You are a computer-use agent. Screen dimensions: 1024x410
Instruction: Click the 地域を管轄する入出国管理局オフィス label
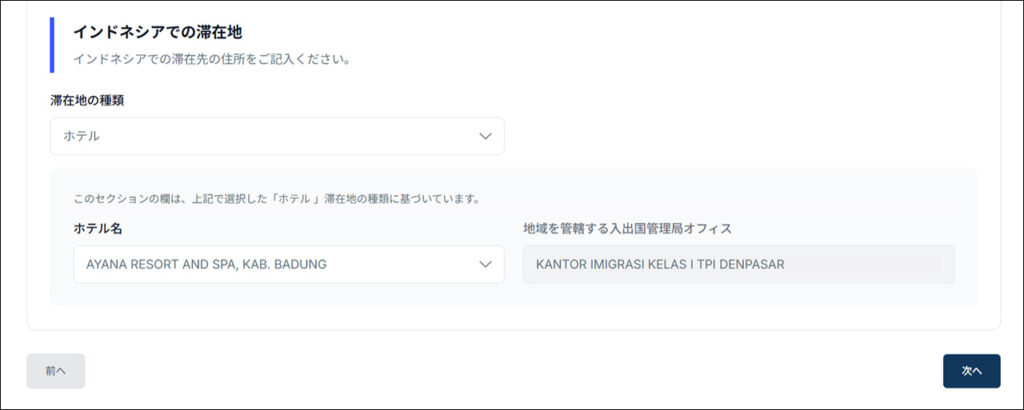[627, 228]
